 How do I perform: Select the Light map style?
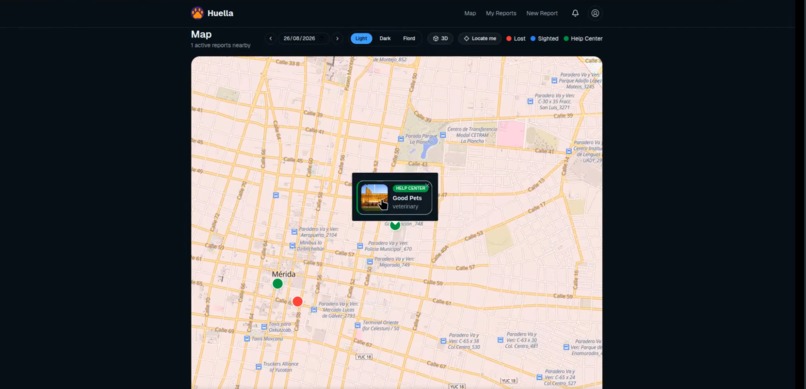361,39
